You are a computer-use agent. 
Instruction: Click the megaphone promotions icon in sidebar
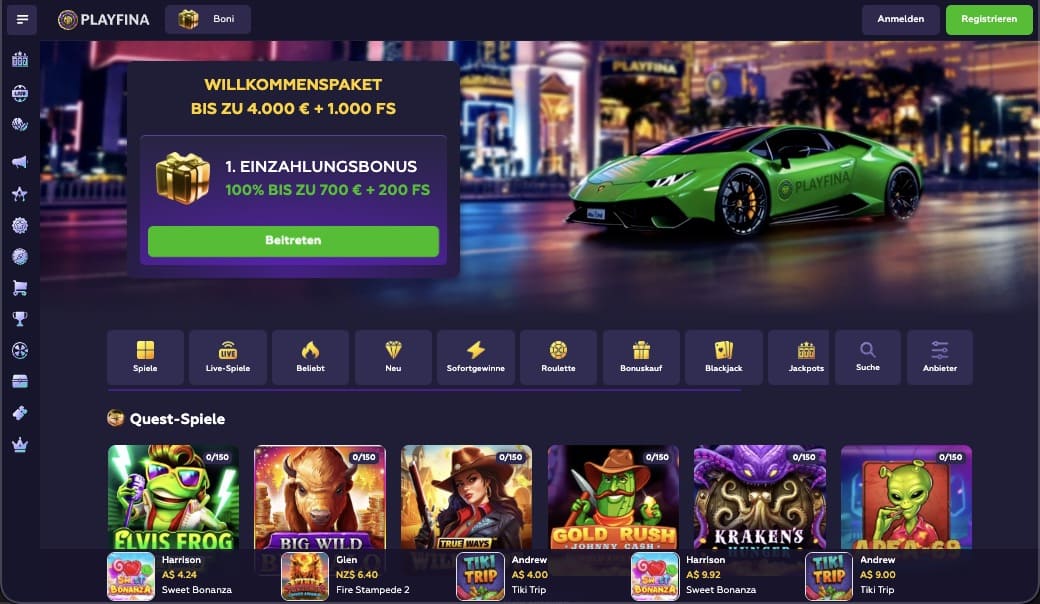20,162
